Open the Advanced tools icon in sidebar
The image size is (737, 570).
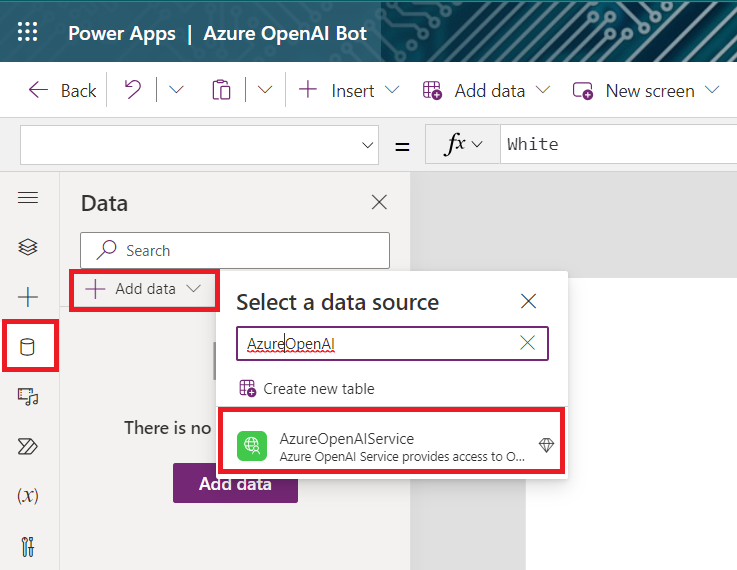click(28, 546)
